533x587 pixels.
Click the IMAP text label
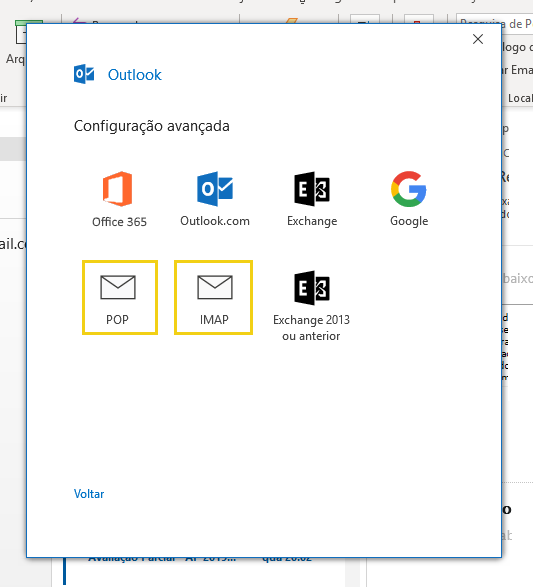(x=214, y=320)
